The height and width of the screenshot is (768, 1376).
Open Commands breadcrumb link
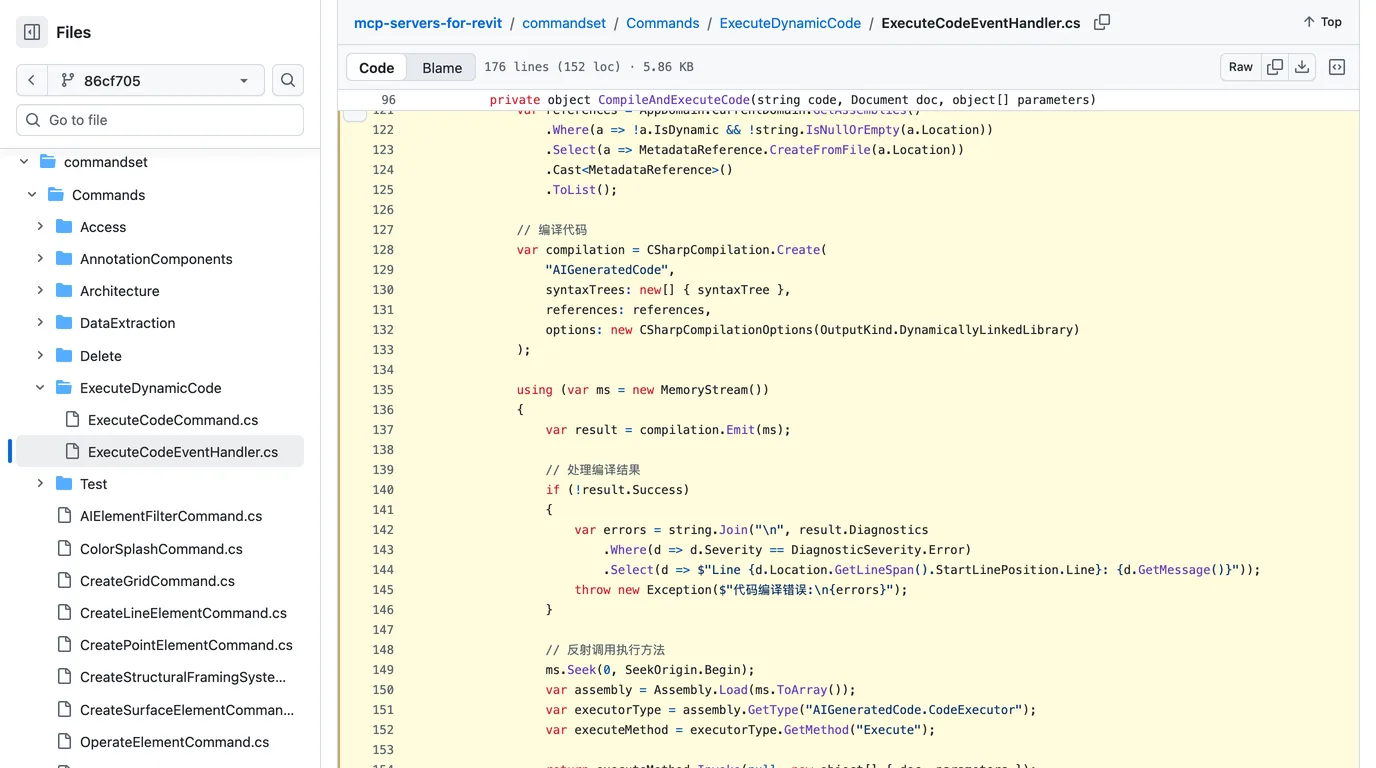[x=663, y=23]
